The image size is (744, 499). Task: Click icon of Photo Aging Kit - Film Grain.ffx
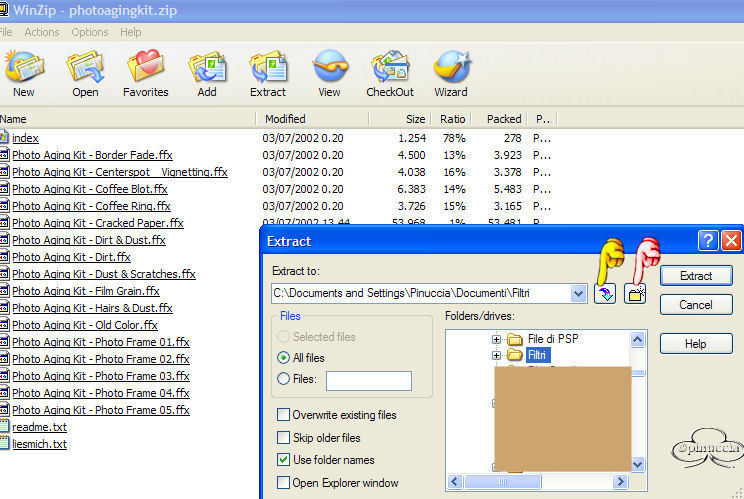pyautogui.click(x=4, y=291)
